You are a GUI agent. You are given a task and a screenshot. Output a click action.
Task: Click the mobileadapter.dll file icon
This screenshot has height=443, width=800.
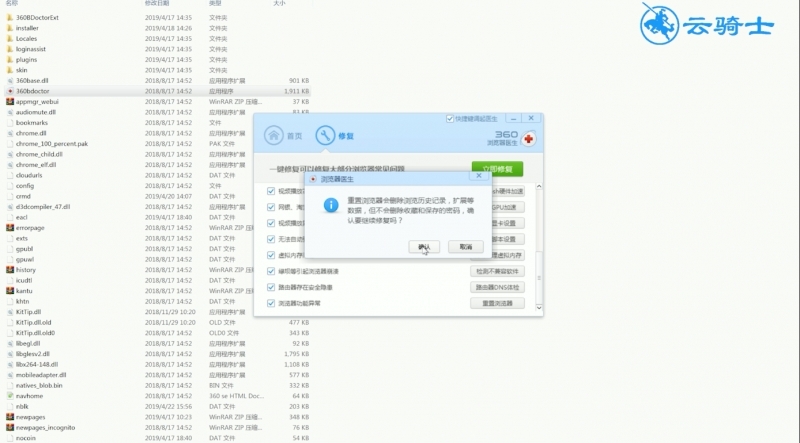[10, 375]
